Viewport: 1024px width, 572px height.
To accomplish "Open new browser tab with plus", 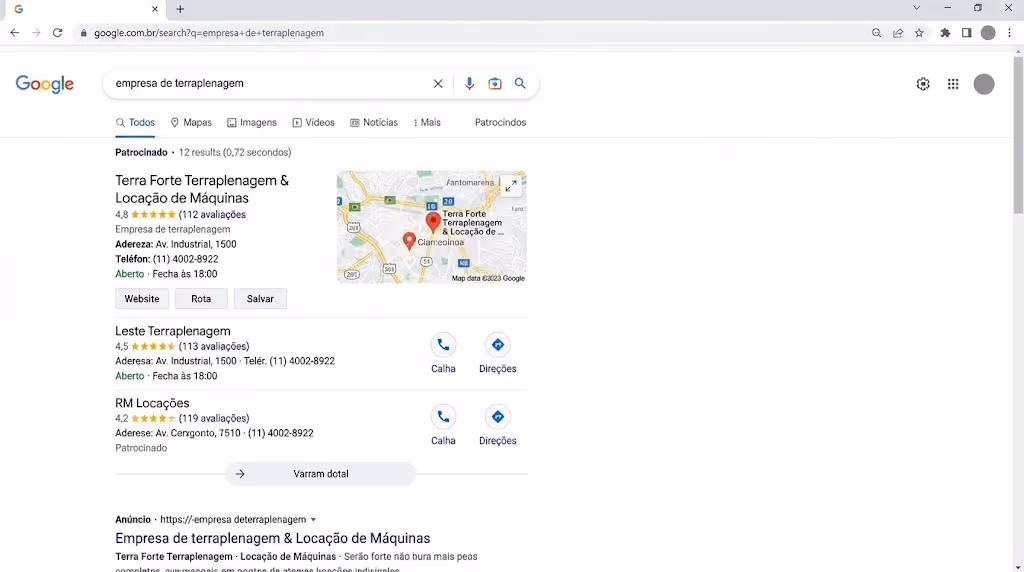I will point(180,9).
